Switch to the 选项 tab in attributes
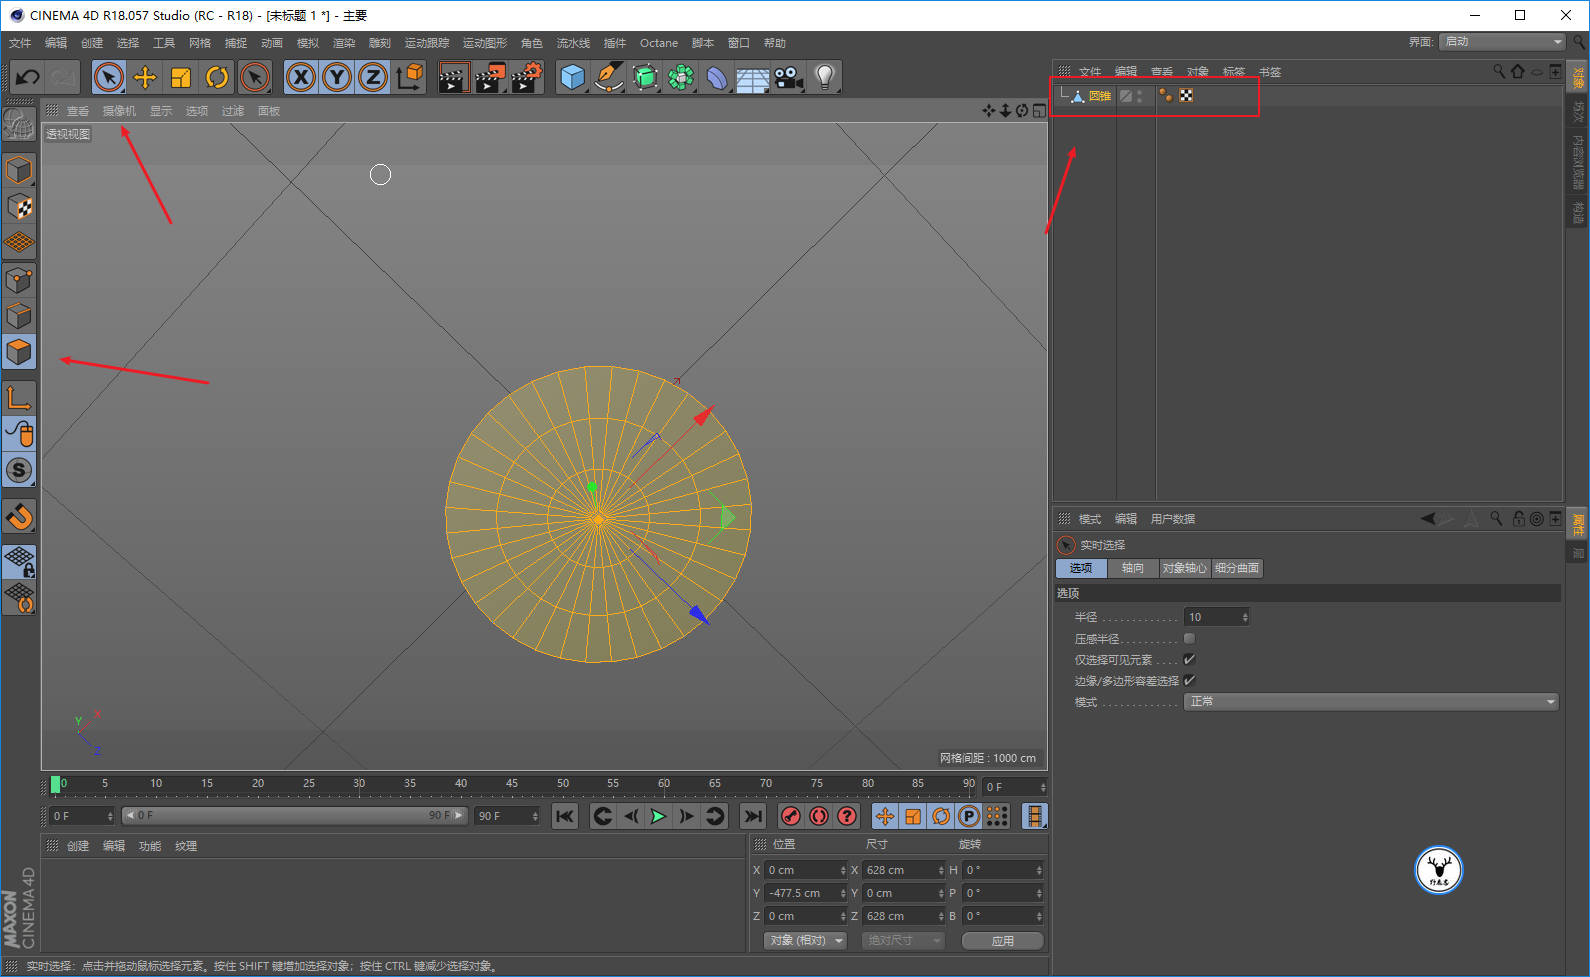Viewport: 1590px width, 977px height. pos(1081,568)
